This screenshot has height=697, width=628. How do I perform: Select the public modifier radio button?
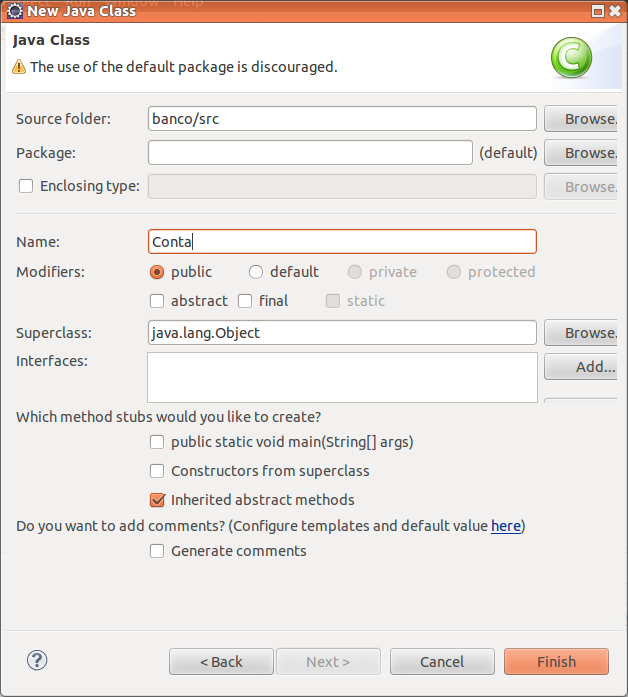coord(157,272)
